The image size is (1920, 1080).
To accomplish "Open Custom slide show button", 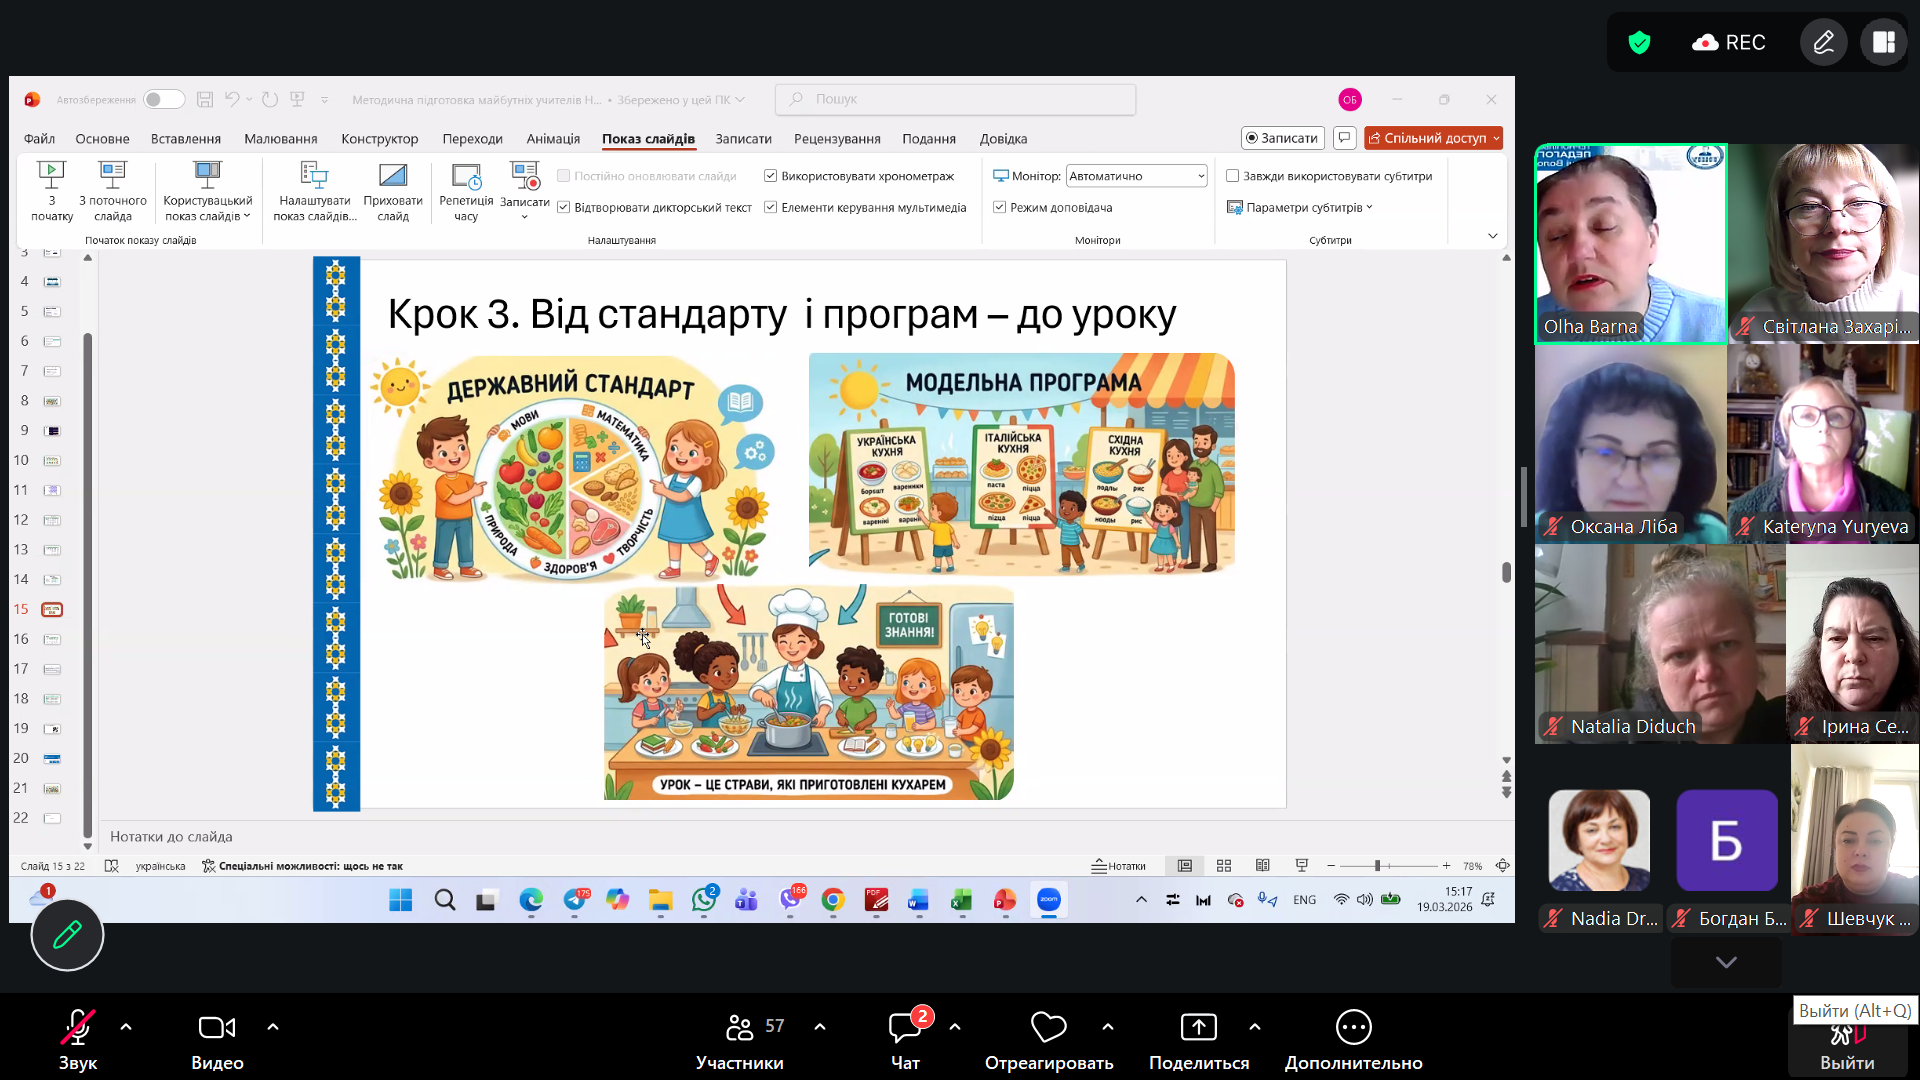I will [207, 190].
